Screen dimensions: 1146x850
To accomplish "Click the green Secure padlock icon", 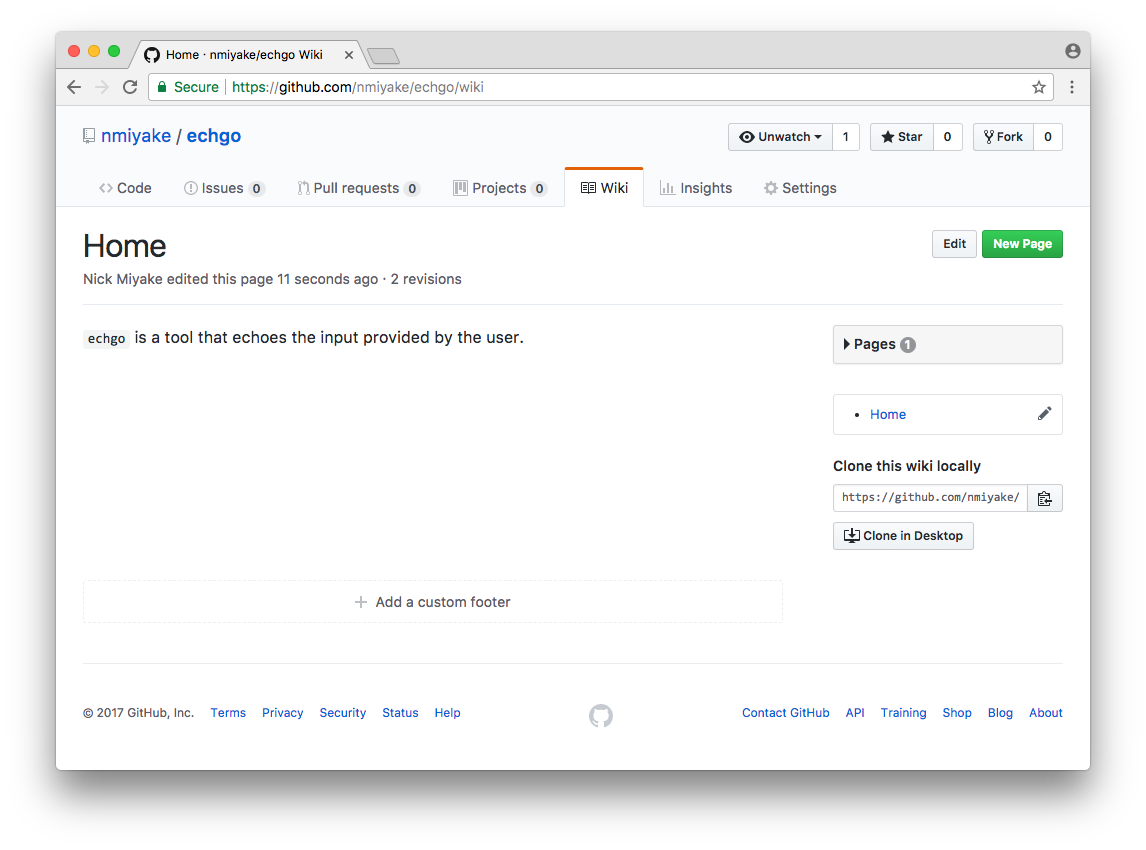I will point(162,86).
